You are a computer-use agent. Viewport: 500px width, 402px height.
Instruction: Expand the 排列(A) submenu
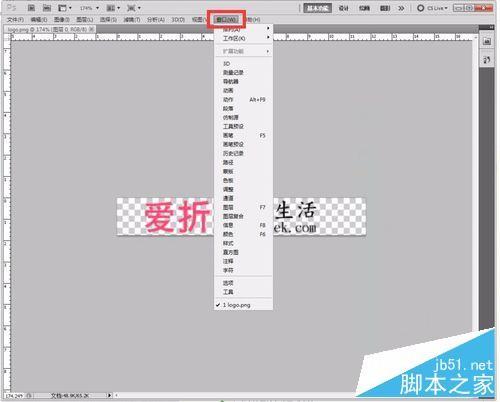243,29
